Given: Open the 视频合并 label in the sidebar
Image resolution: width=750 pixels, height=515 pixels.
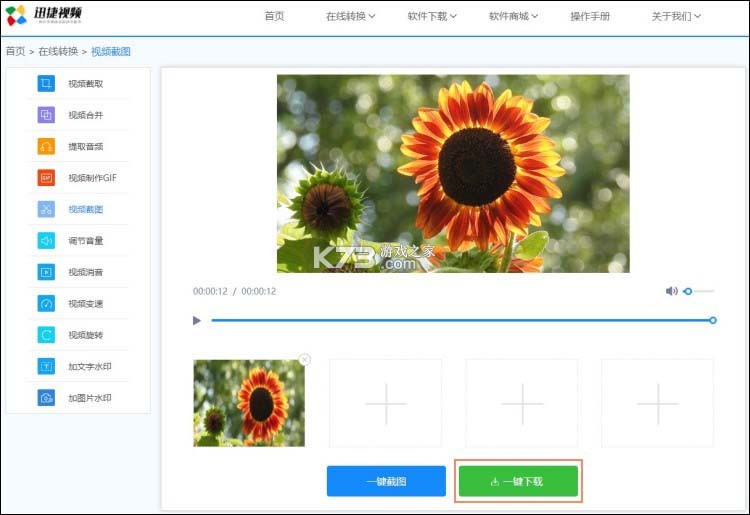Looking at the screenshot, I should tap(86, 115).
